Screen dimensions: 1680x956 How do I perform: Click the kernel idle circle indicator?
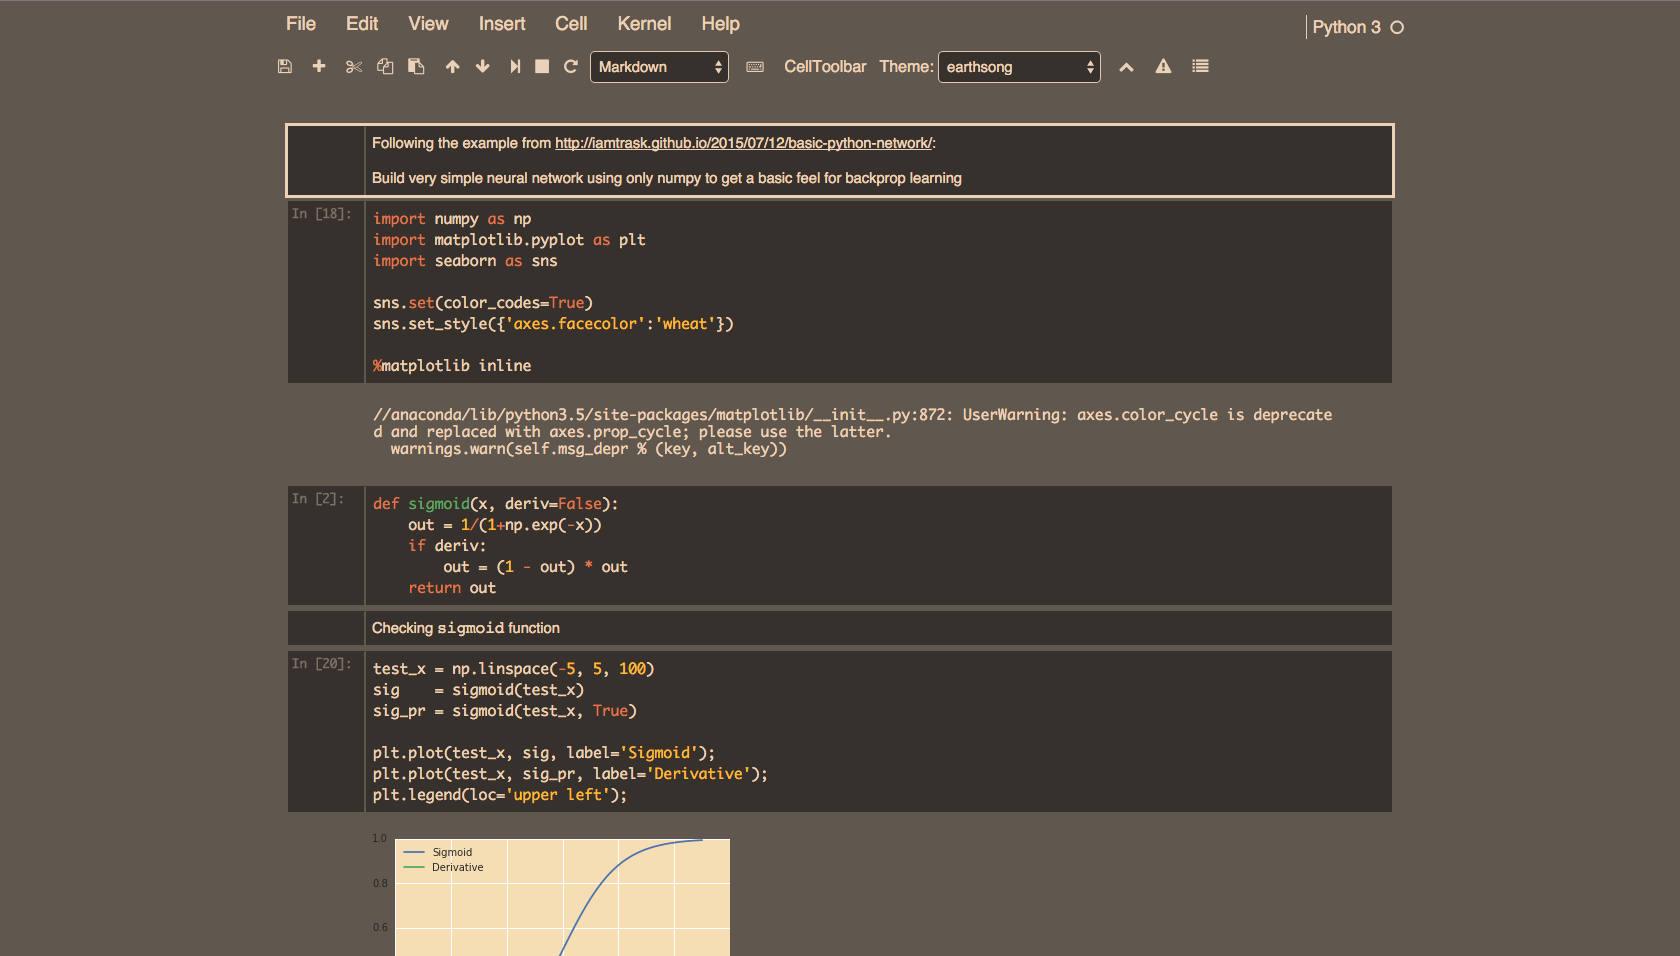coord(1397,27)
